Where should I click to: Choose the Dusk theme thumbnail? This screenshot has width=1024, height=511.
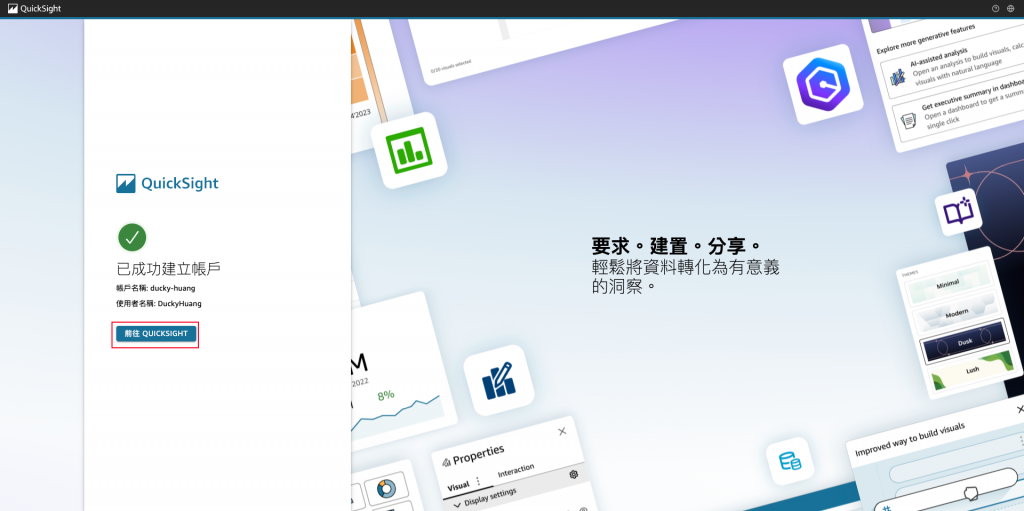965,342
